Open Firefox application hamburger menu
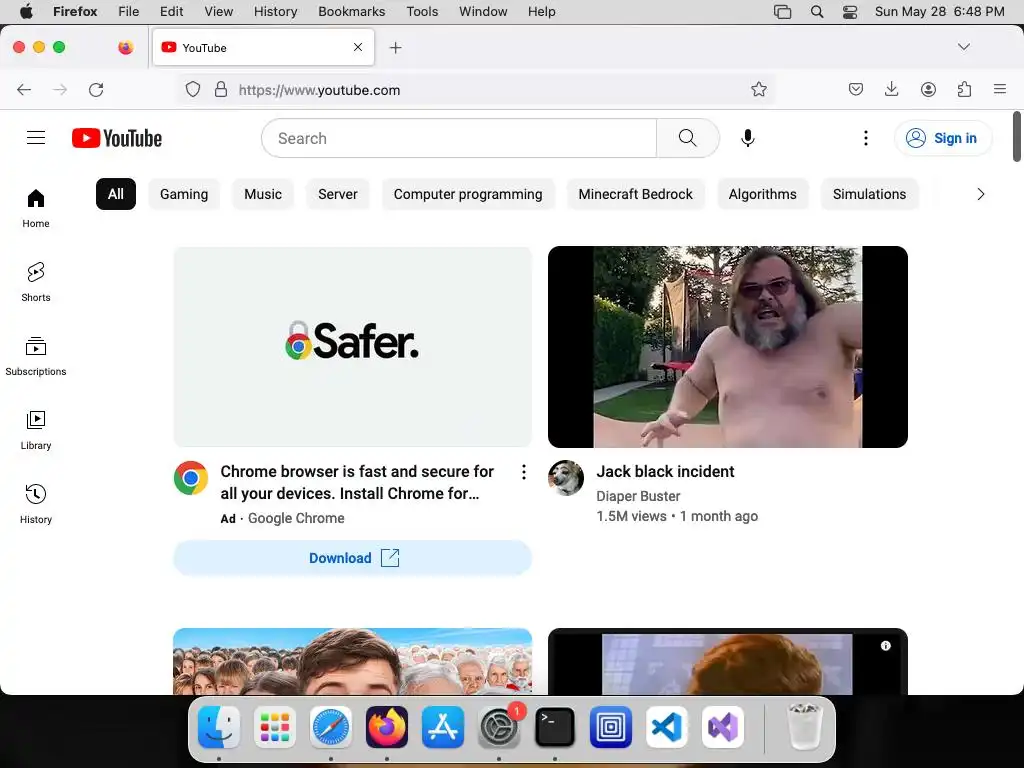The image size is (1024, 768). [x=1000, y=89]
